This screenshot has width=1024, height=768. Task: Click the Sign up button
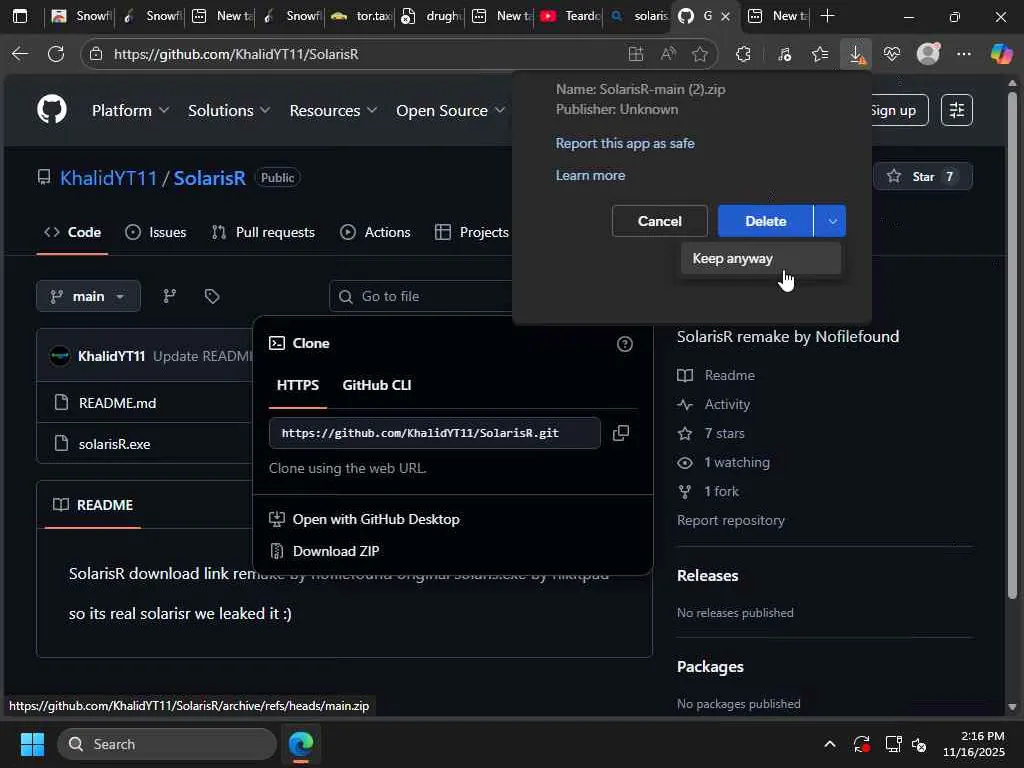[x=898, y=110]
